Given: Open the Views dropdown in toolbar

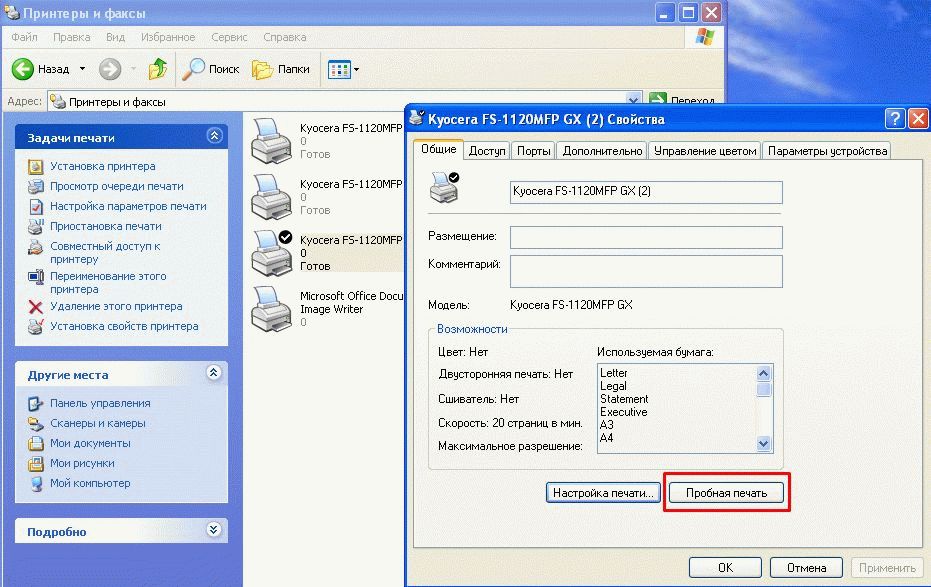Looking at the screenshot, I should click(x=344, y=69).
